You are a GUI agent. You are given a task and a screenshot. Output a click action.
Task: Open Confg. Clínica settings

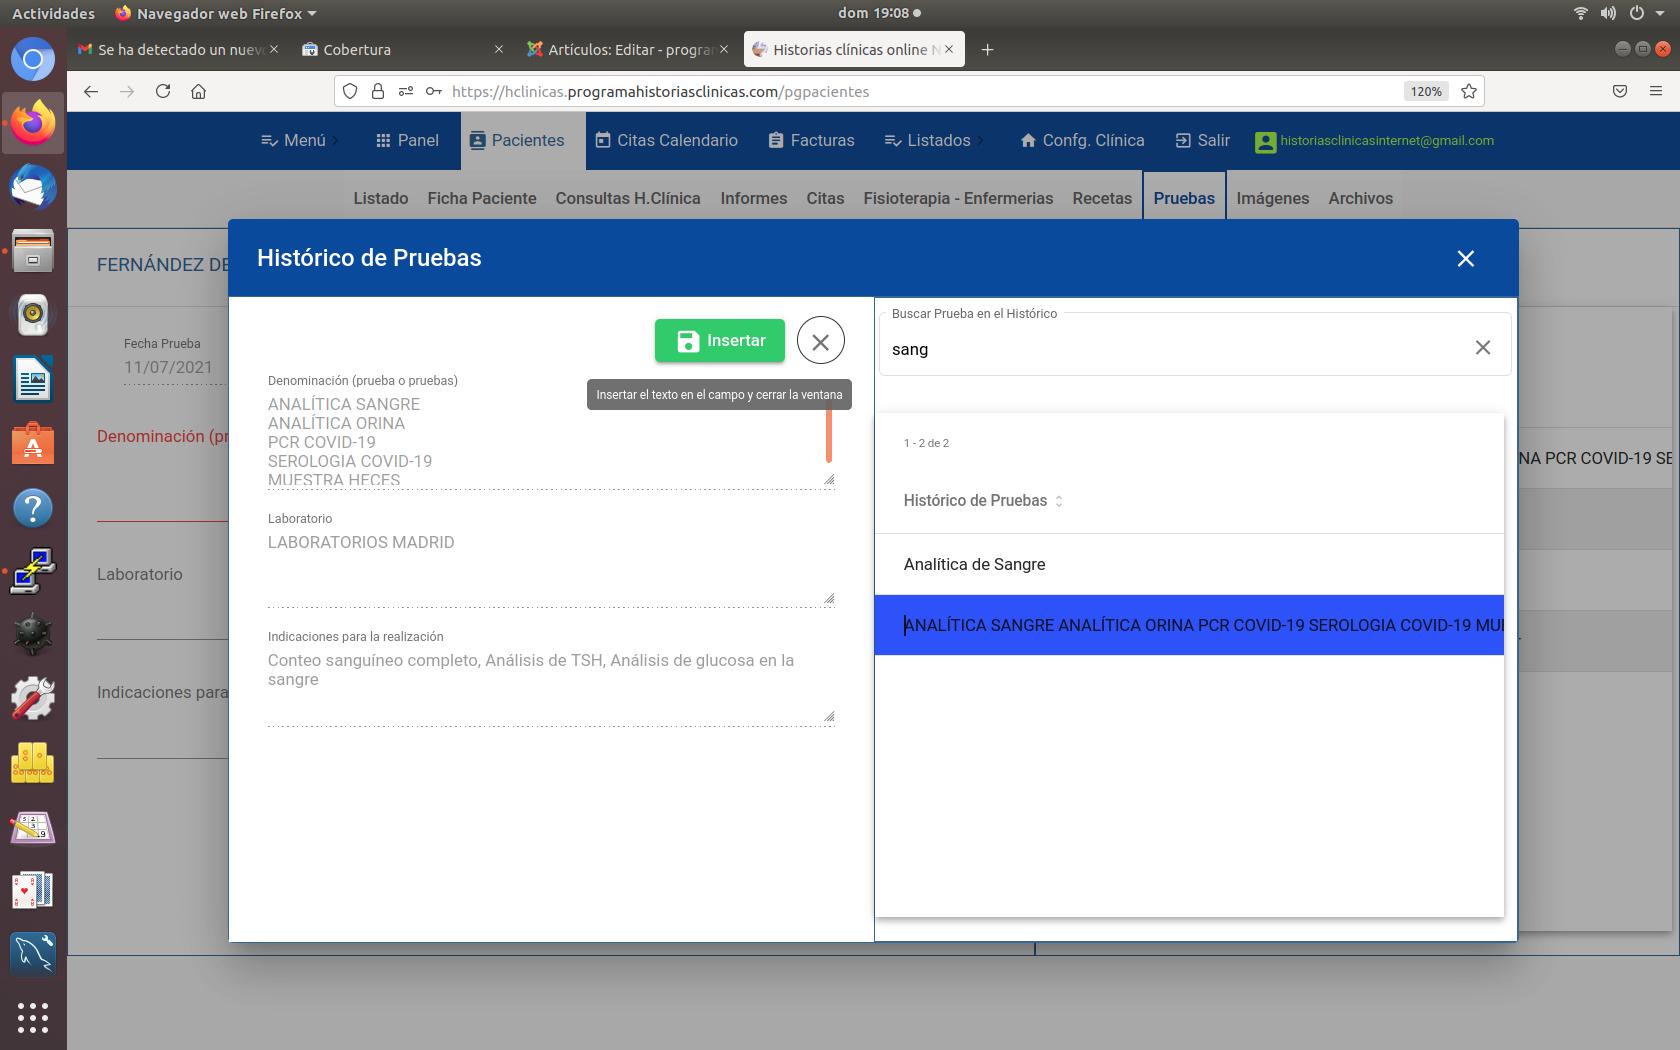click(x=1082, y=141)
